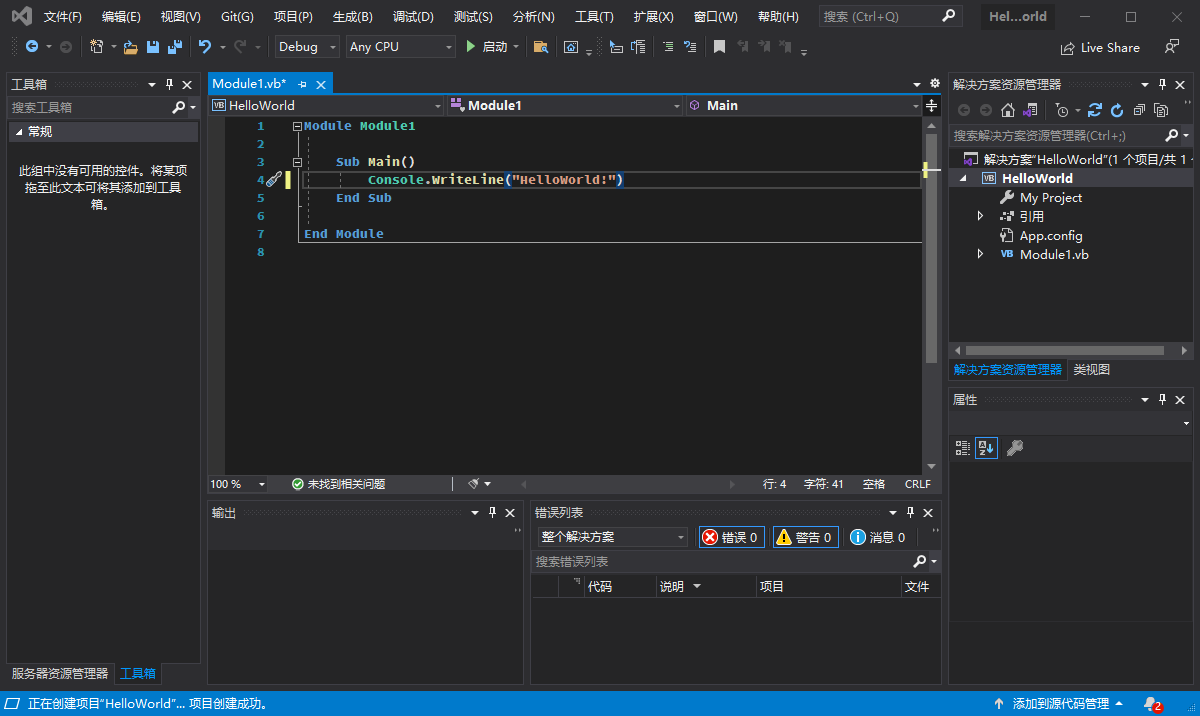Click the quick actions screwdriver icon on line 4
Viewport: 1200px width, 716px height.
[x=273, y=180]
